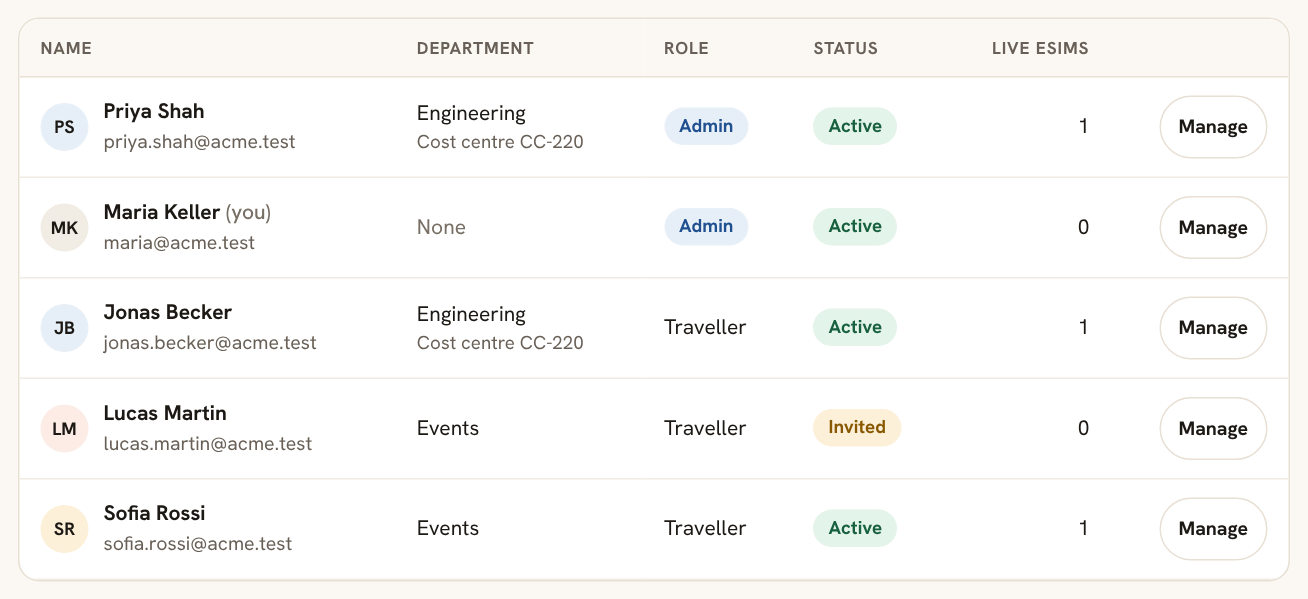Screen dimensions: 1308x599
Task: Click Traveller role for Sofia Rossi
Action: (x=705, y=528)
